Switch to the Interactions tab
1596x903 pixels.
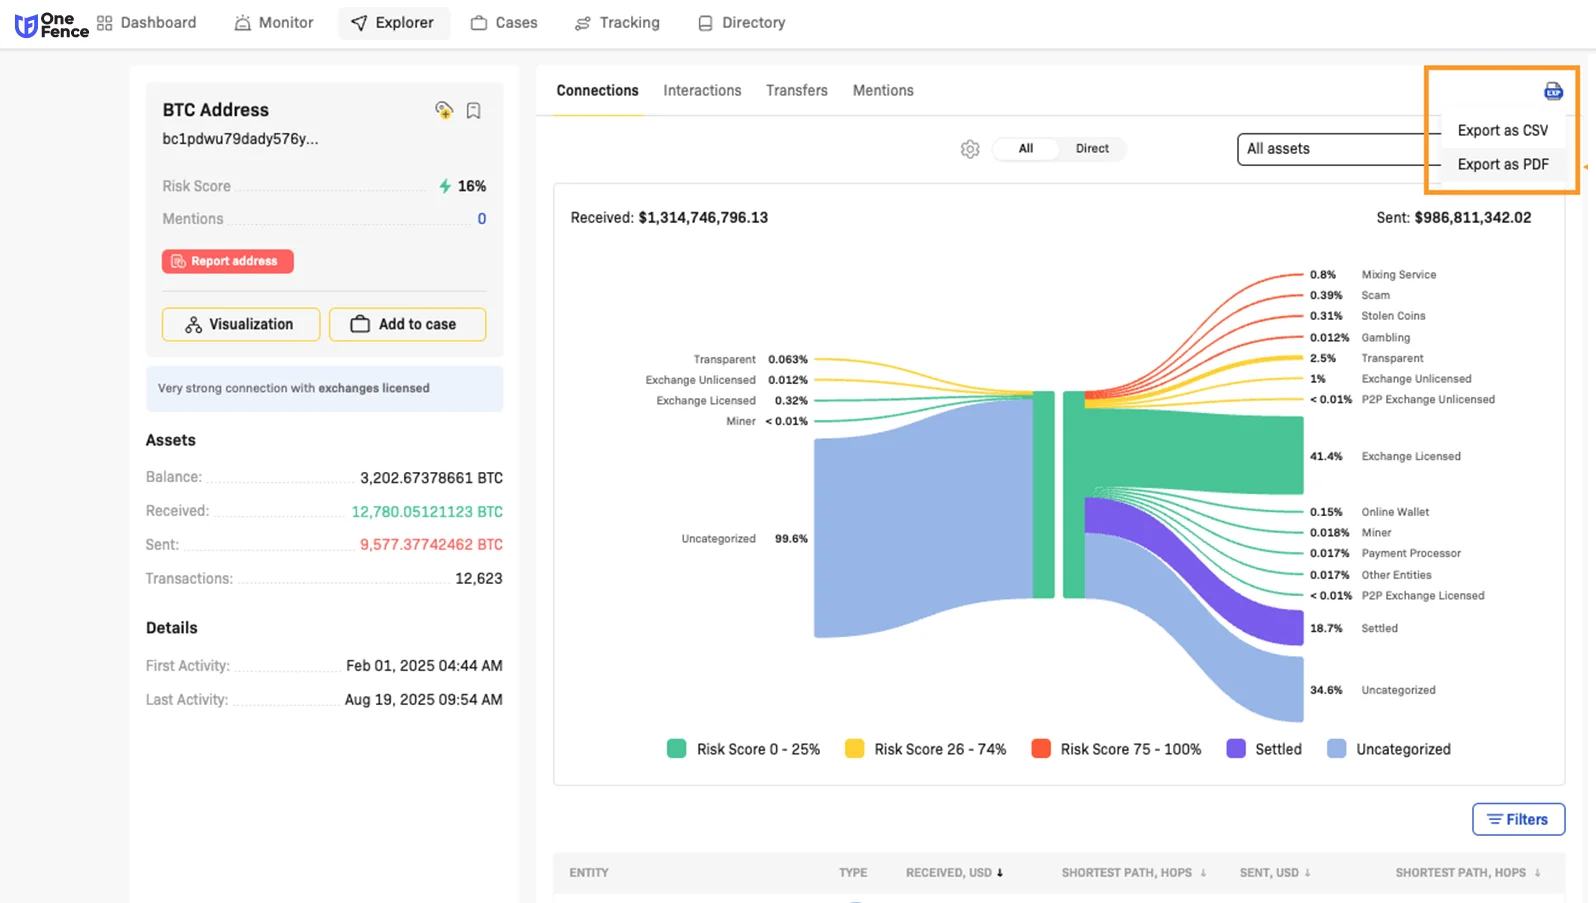(x=702, y=90)
